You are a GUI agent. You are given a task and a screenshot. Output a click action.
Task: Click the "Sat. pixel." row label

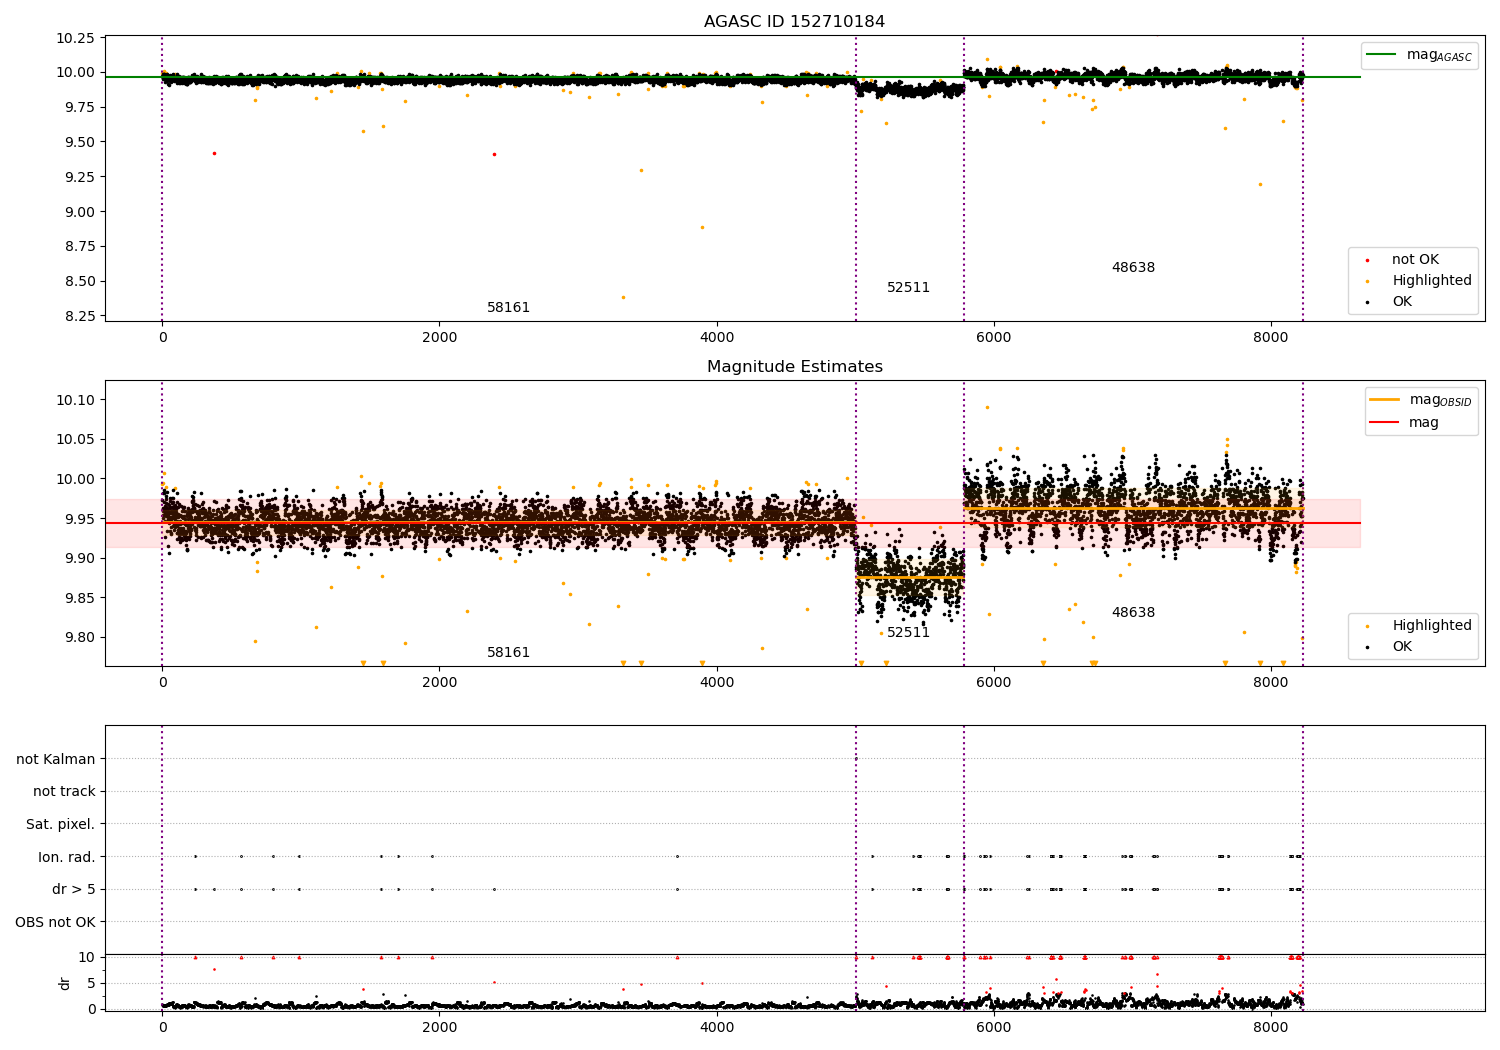pos(61,824)
